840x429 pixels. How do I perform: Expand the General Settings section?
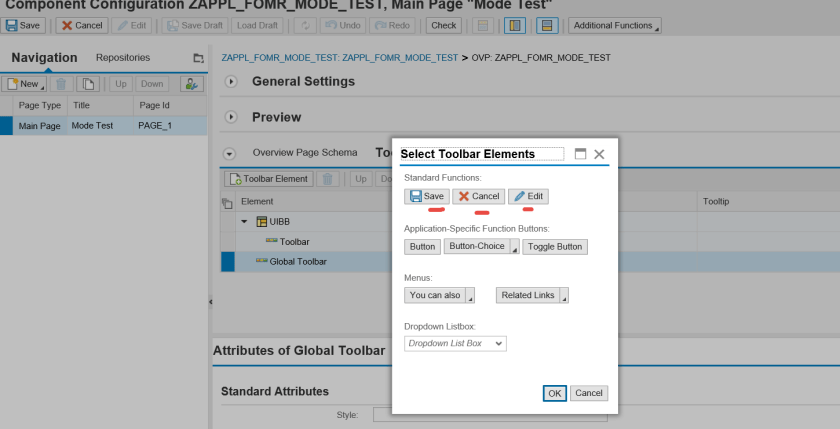point(231,81)
